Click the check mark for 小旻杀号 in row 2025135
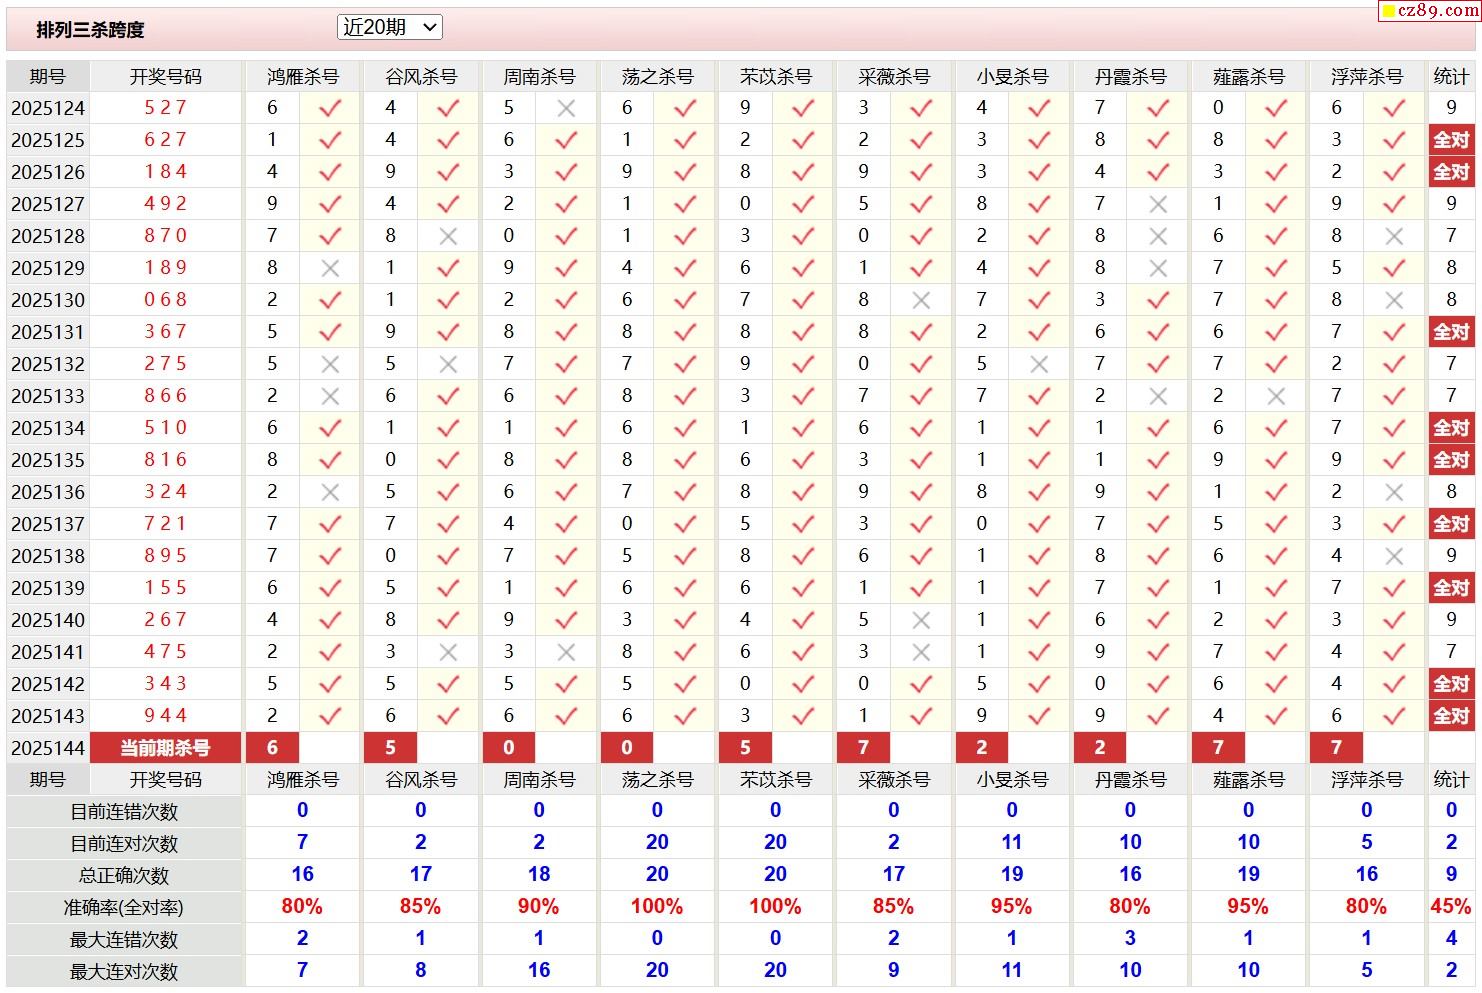This screenshot has width=1482, height=993. pyautogui.click(x=1039, y=460)
